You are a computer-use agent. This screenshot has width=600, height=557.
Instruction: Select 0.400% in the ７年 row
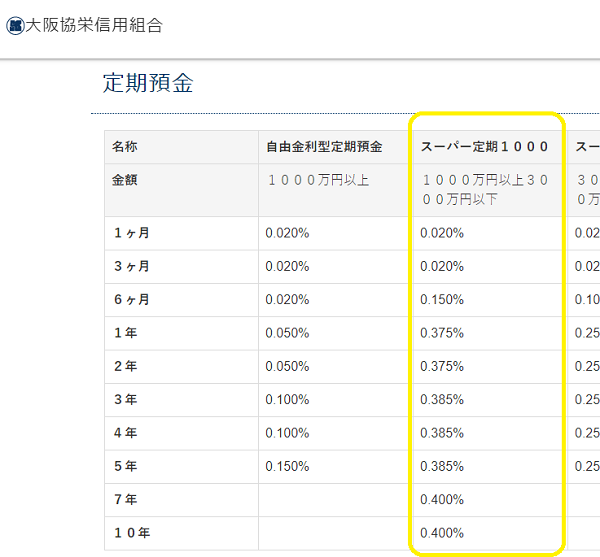tap(442, 499)
